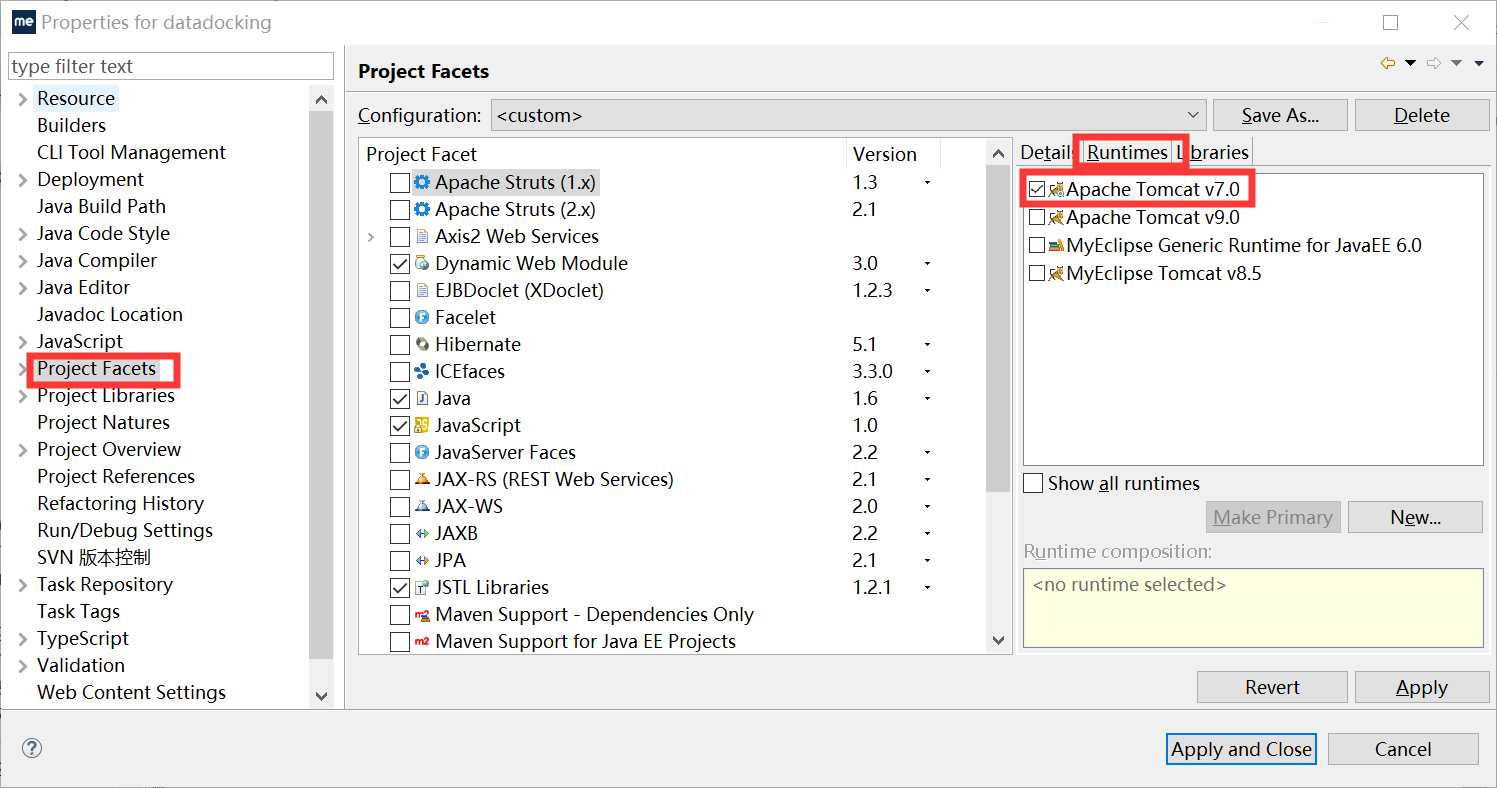Click the Axis2 Web Services icon

point(422,236)
